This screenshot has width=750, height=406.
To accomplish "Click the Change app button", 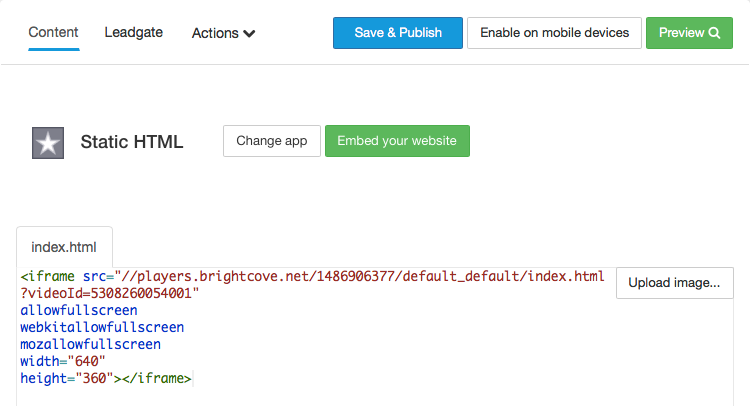I will point(271,141).
